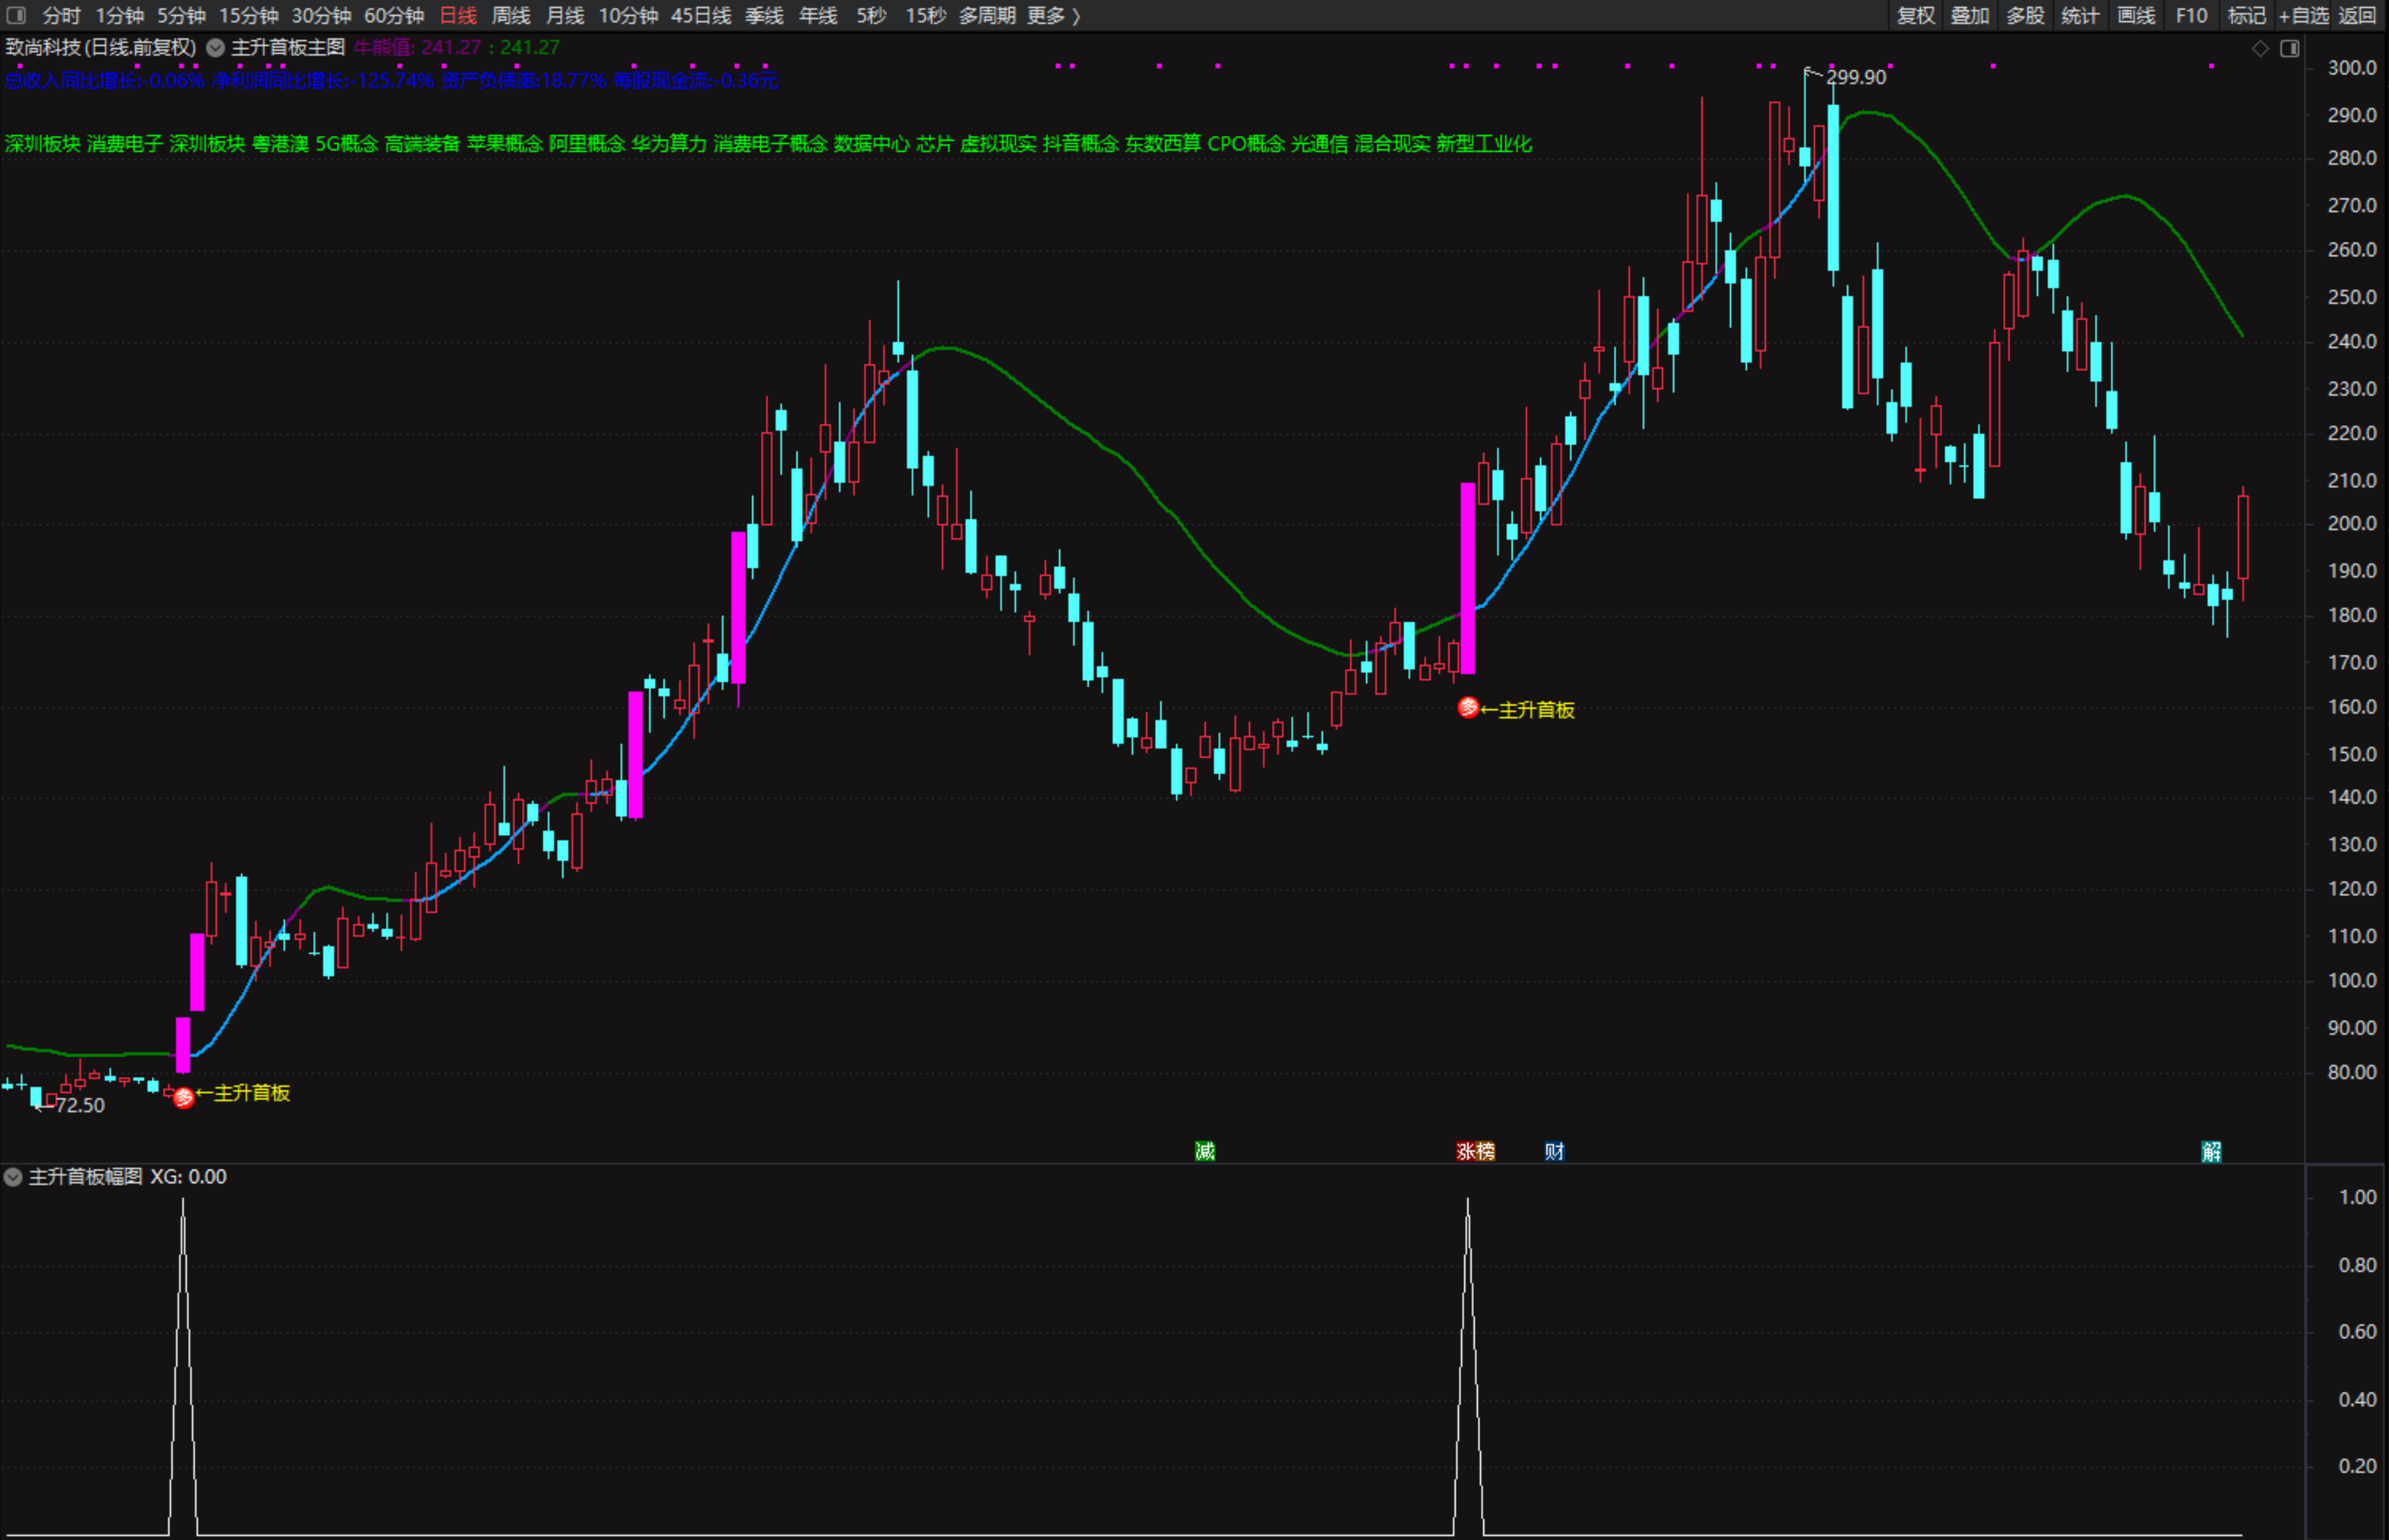Click the 华为算力 concept tag
2389x1540 pixels.
tap(669, 143)
